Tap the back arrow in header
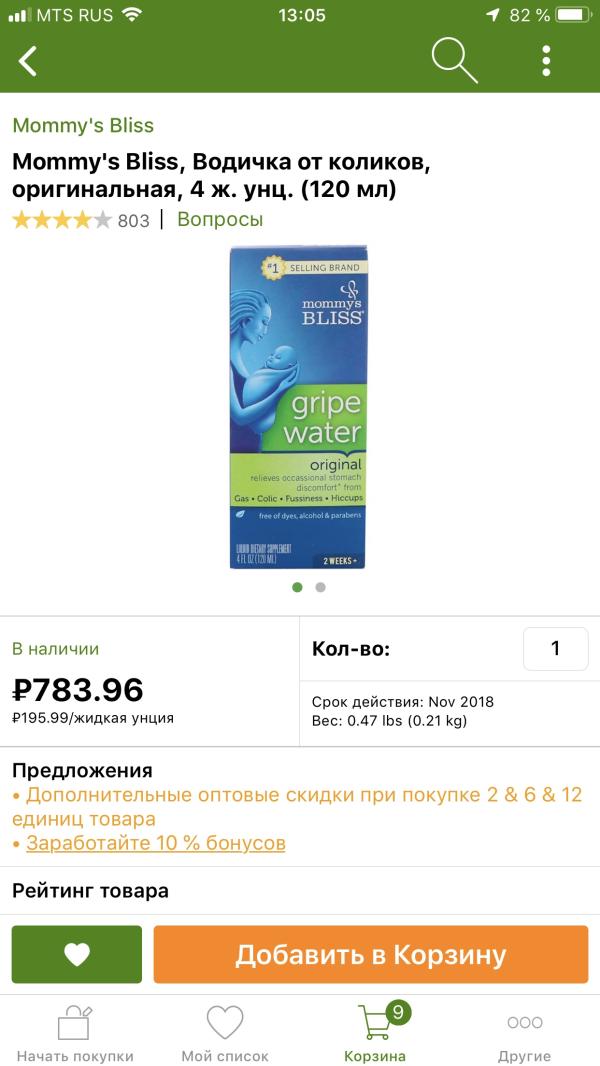Screen dimensions: 600x1066 tap(28, 61)
